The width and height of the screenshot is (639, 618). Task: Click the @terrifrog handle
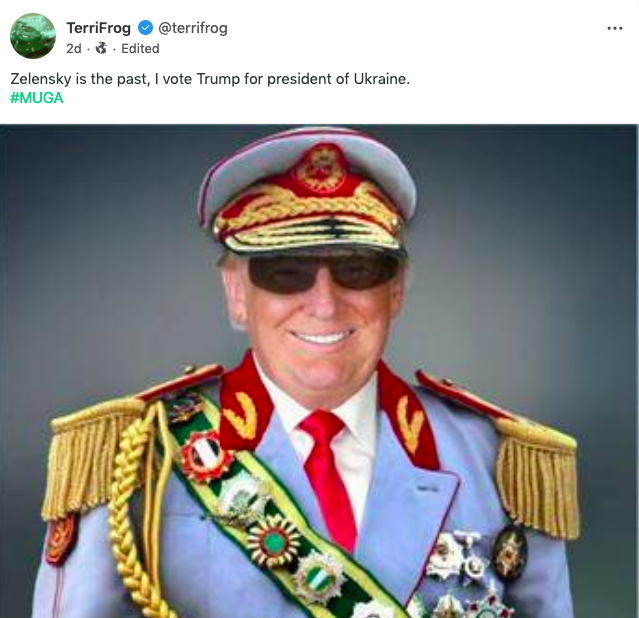pyautogui.click(x=193, y=28)
